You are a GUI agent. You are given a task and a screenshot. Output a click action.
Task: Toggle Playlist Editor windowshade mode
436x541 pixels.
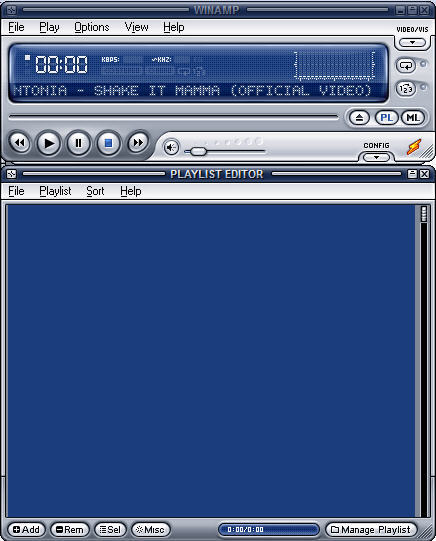412,174
